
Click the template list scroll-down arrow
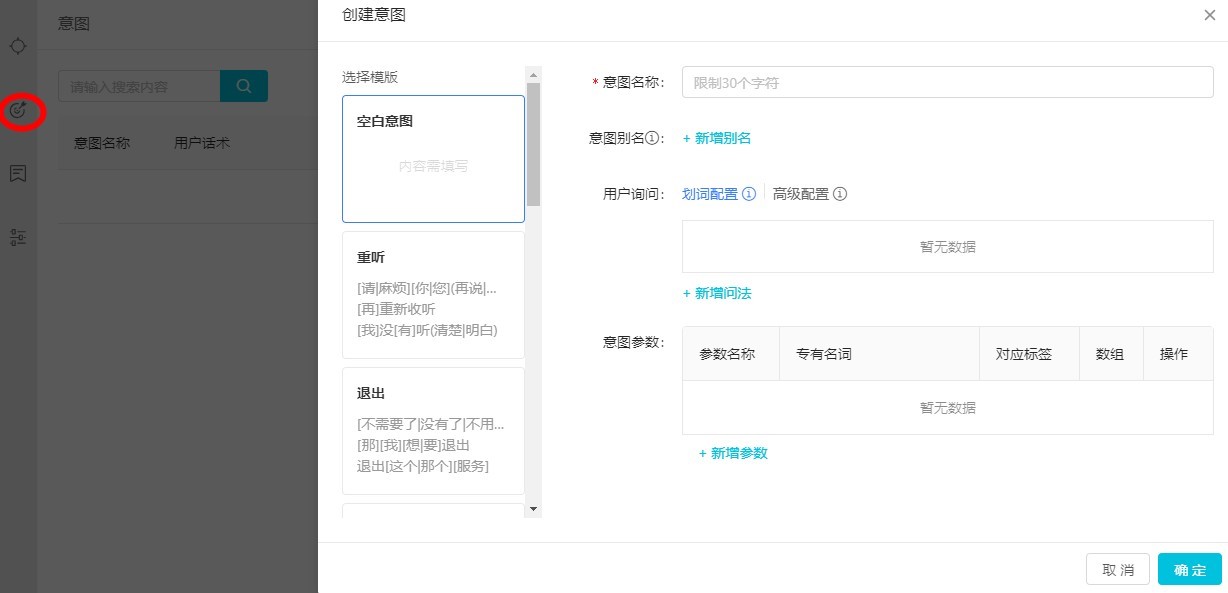tap(533, 509)
